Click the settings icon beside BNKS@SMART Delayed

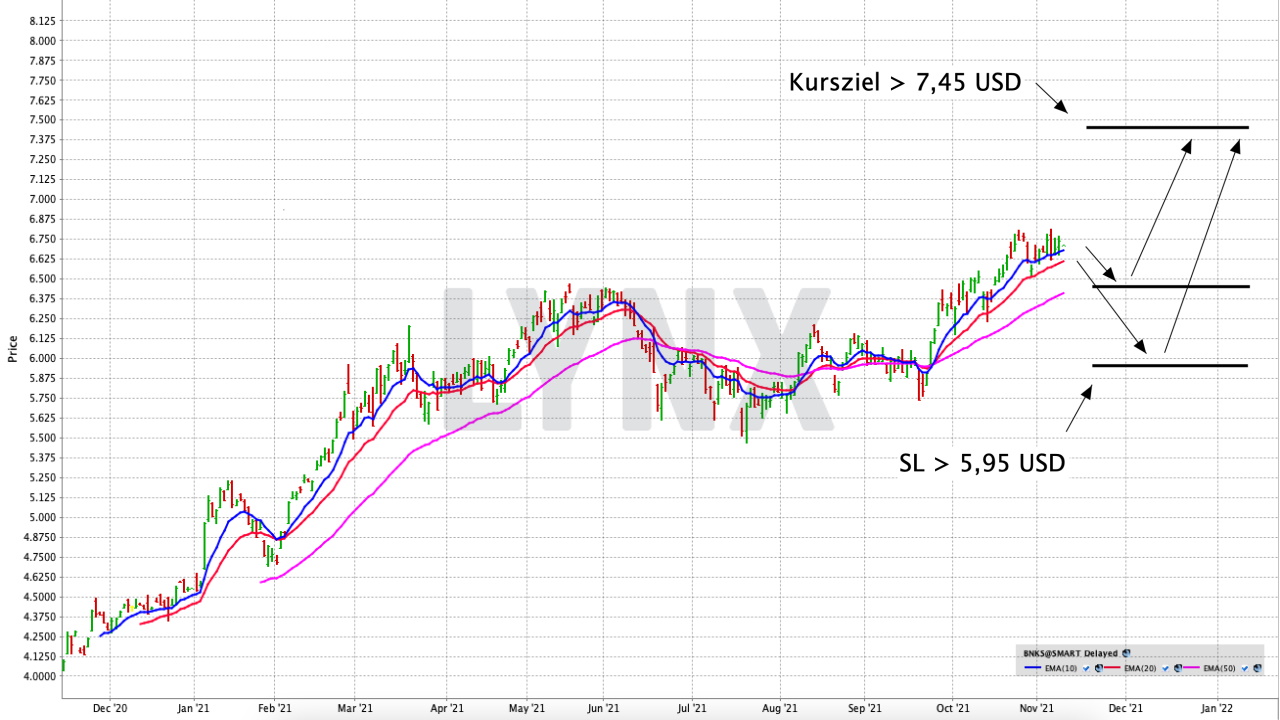click(1126, 653)
